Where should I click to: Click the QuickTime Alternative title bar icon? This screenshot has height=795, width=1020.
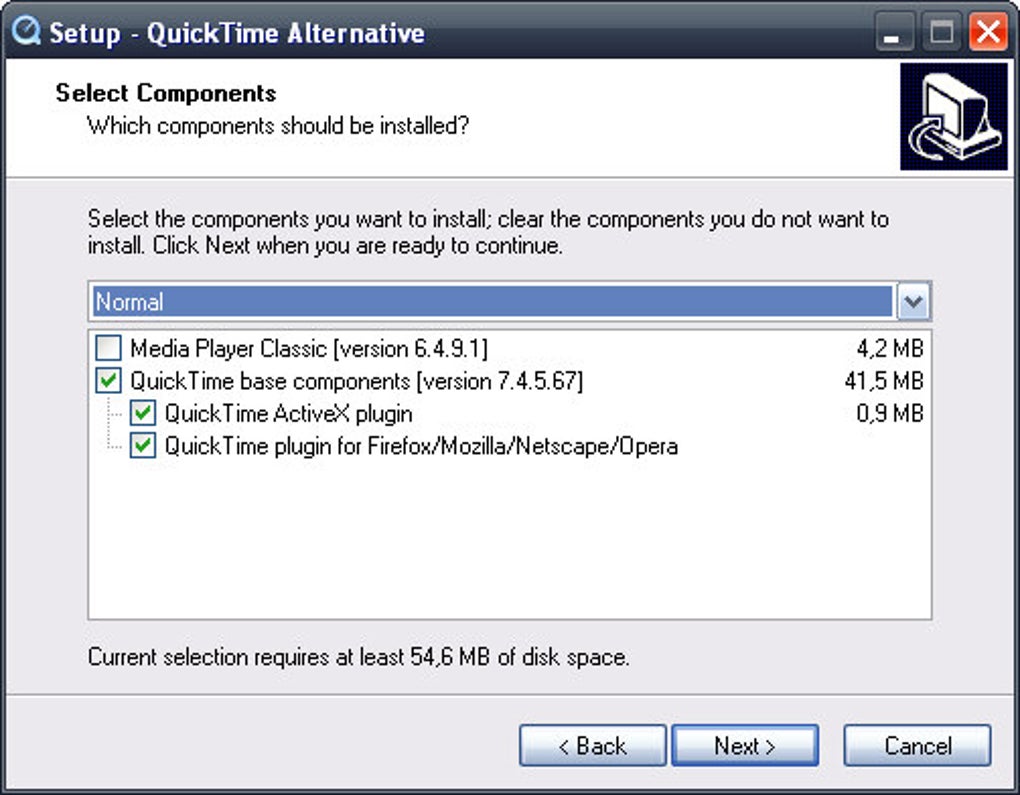pos(25,32)
